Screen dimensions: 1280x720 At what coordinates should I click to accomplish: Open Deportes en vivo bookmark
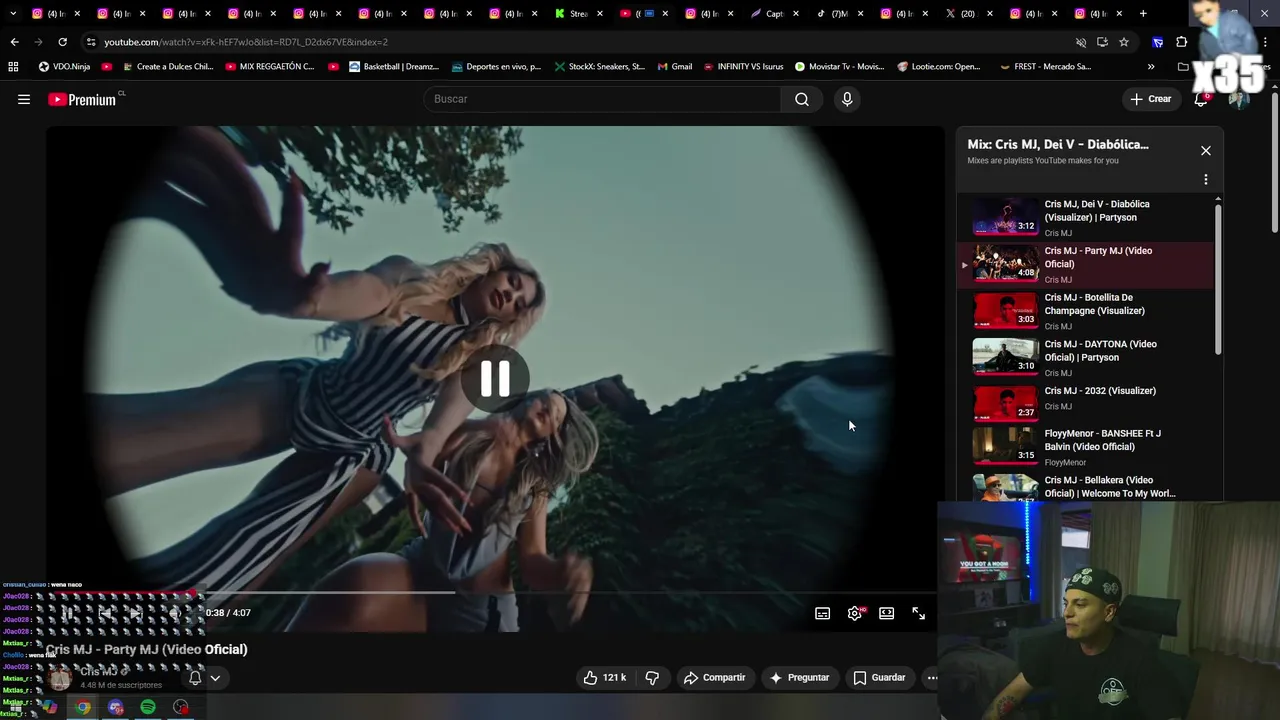(x=497, y=67)
